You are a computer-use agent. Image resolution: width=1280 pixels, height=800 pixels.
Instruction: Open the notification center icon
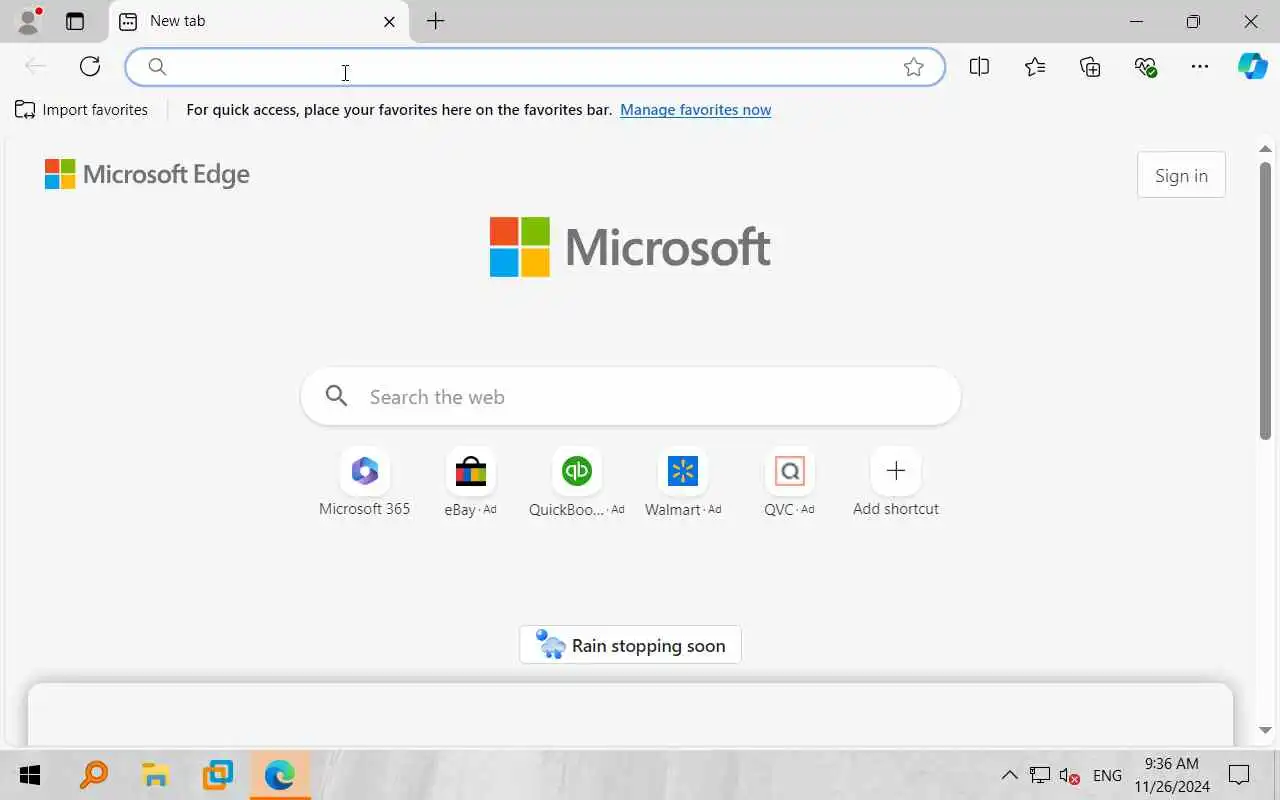click(1239, 775)
